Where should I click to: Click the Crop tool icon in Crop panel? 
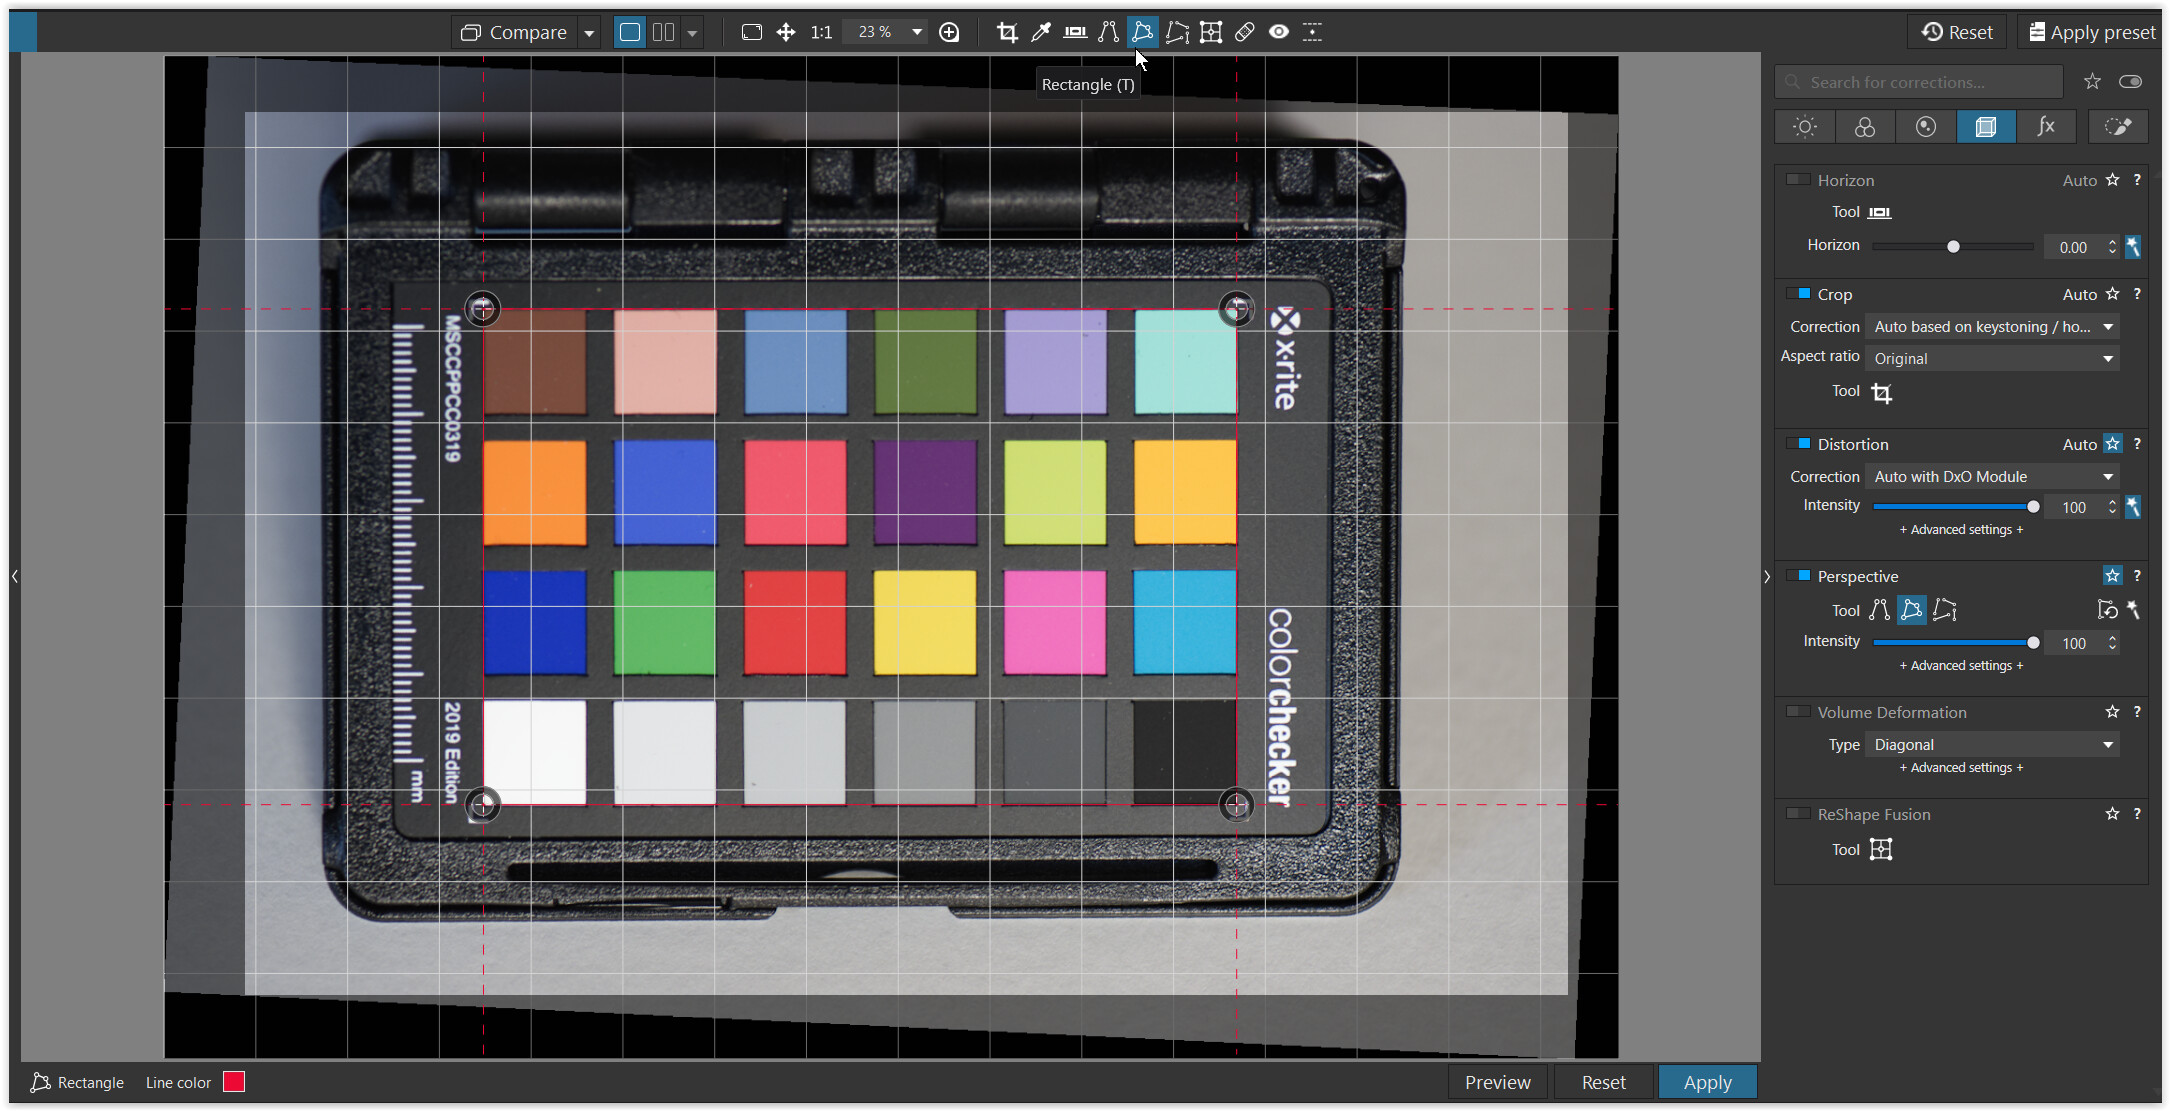[1881, 393]
